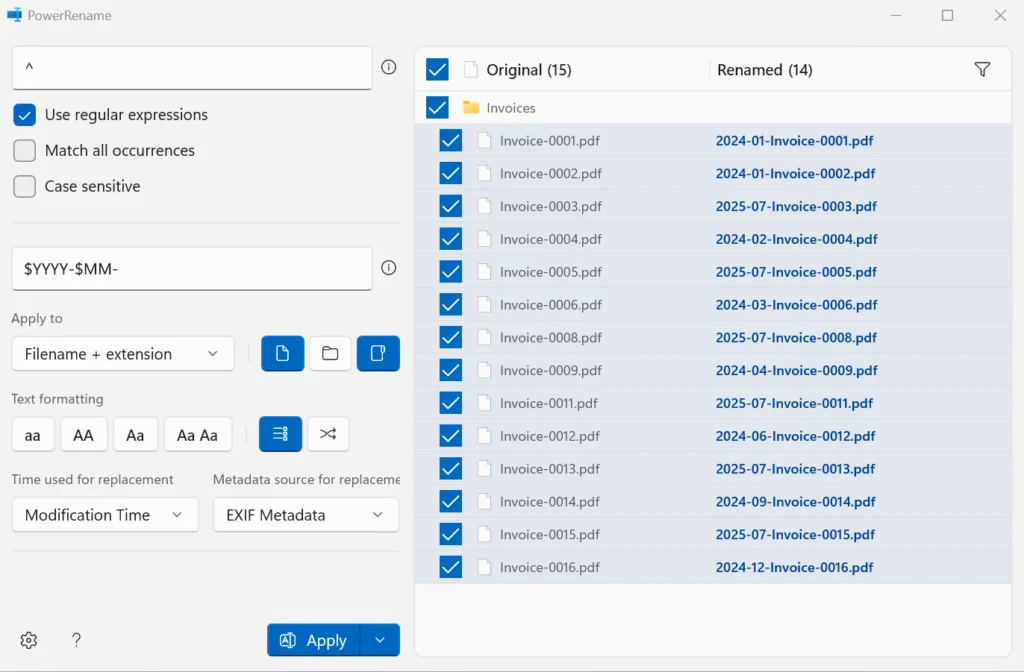Click the PowerRename app icon in title bar
Image resolution: width=1024 pixels, height=672 pixels.
(14, 15)
